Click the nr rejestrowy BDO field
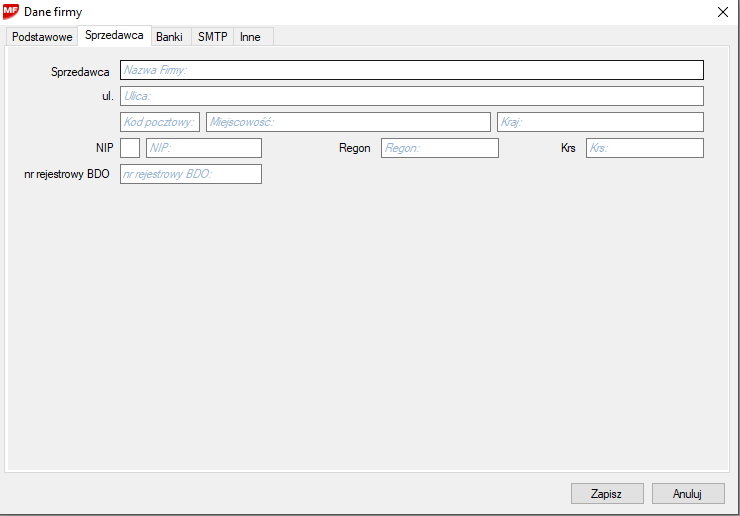 point(190,174)
